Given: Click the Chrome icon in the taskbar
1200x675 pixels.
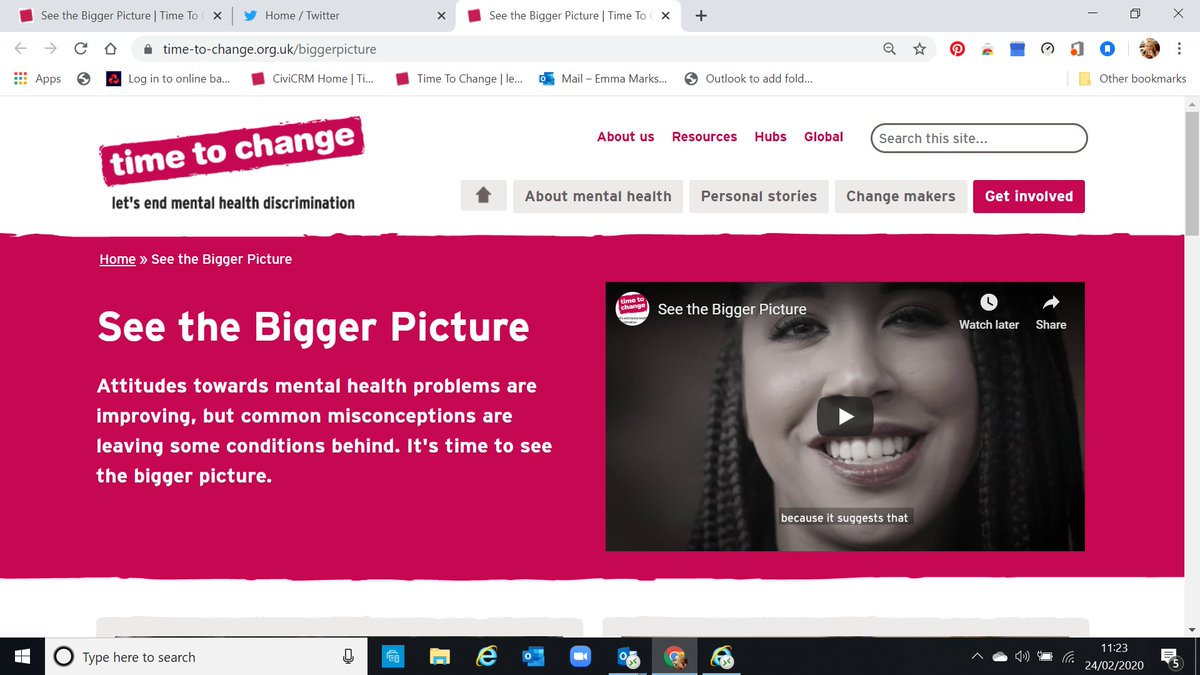Looking at the screenshot, I should [674, 657].
